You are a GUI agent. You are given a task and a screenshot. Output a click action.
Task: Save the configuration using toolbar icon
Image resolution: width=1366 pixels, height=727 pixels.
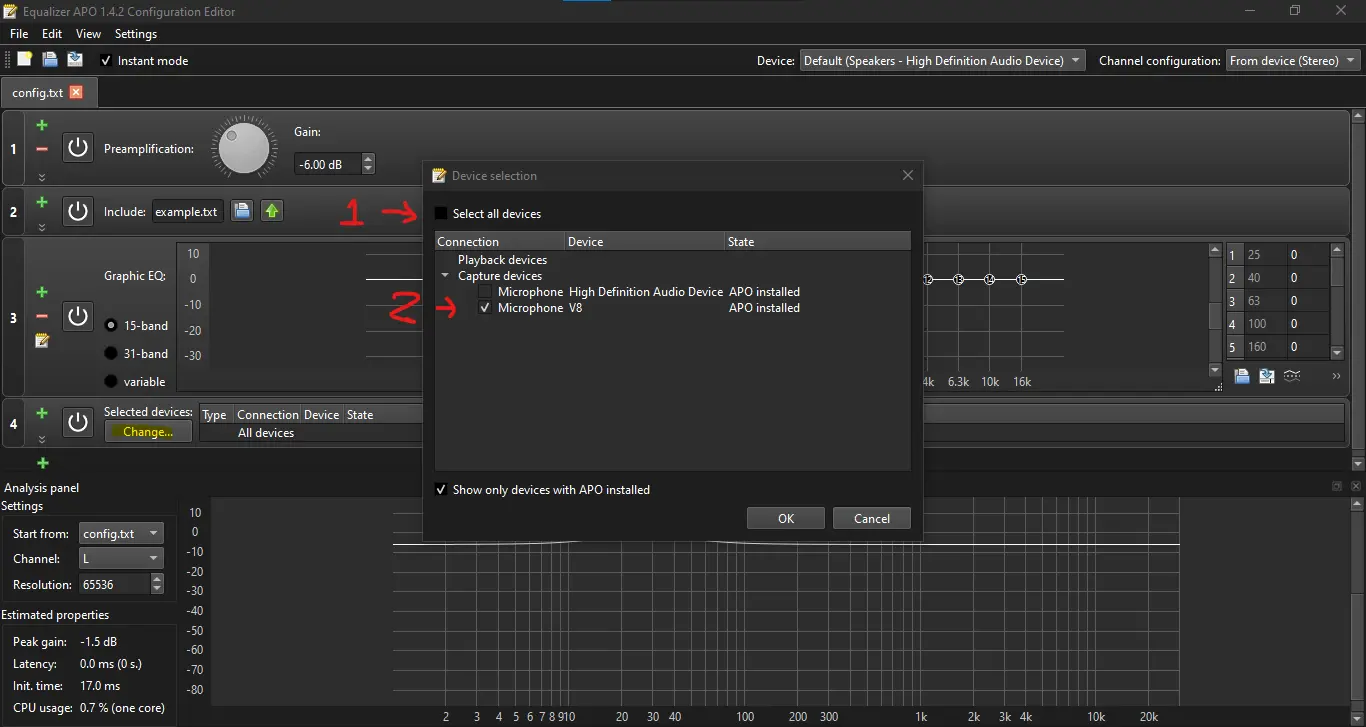[74, 60]
